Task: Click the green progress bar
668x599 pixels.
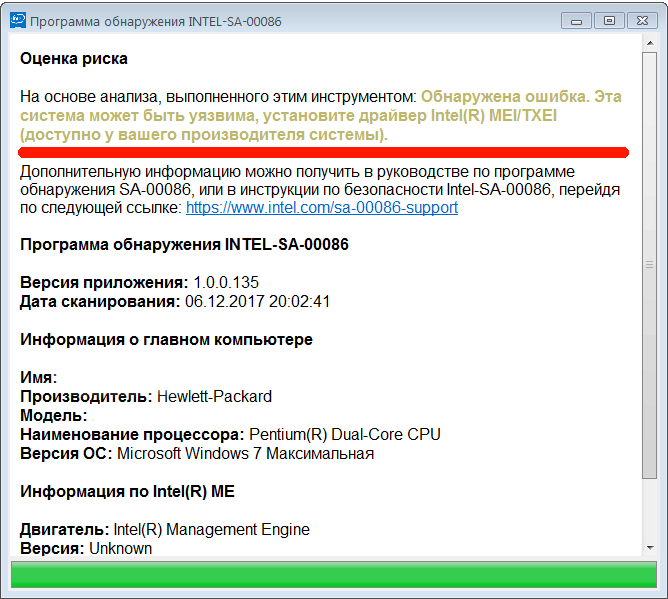Action: pyautogui.click(x=334, y=574)
